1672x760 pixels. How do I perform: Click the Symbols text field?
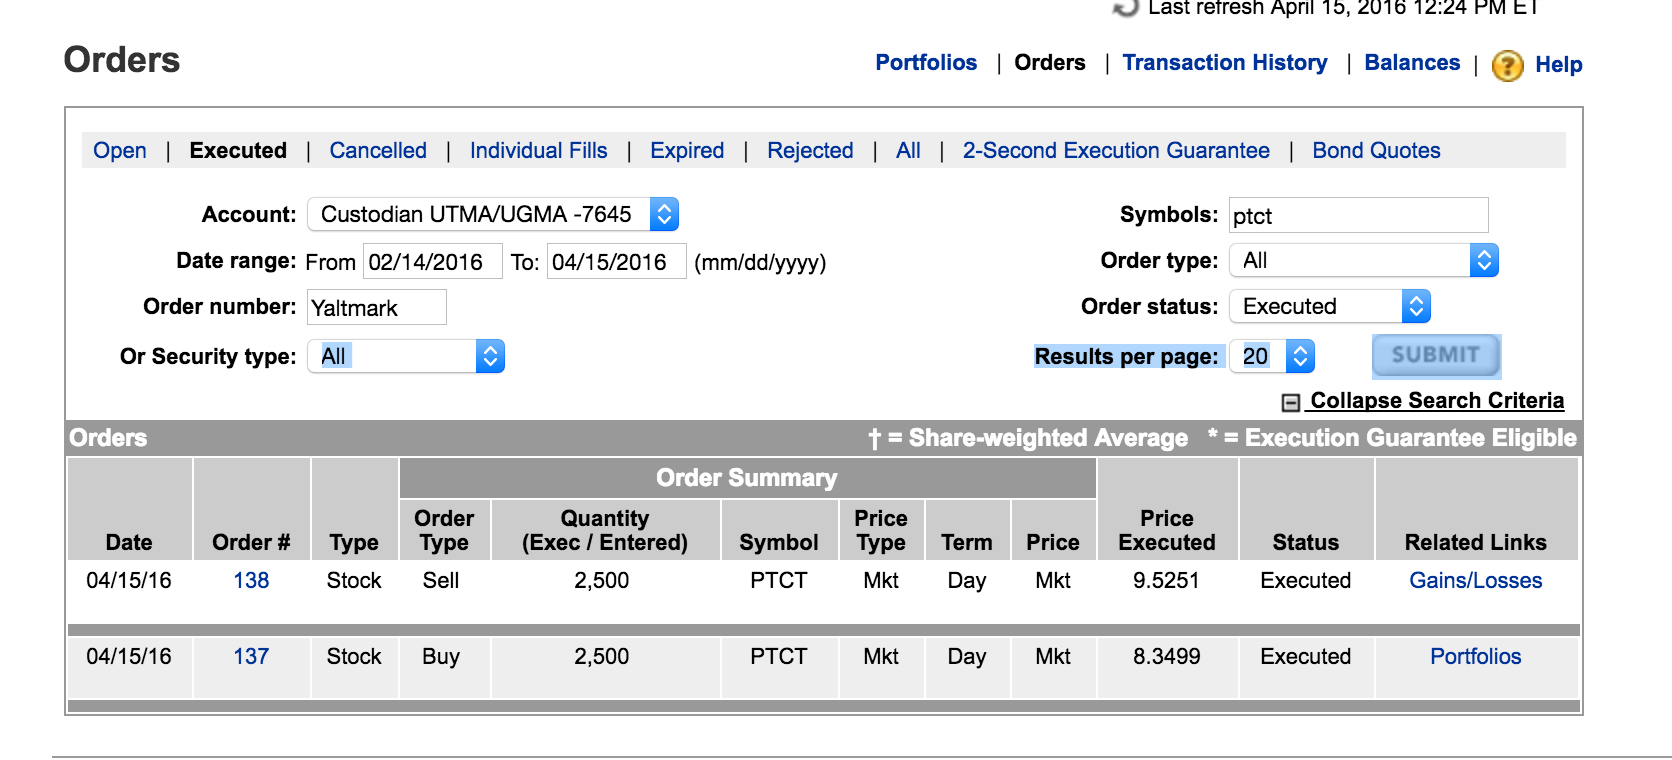(1358, 216)
